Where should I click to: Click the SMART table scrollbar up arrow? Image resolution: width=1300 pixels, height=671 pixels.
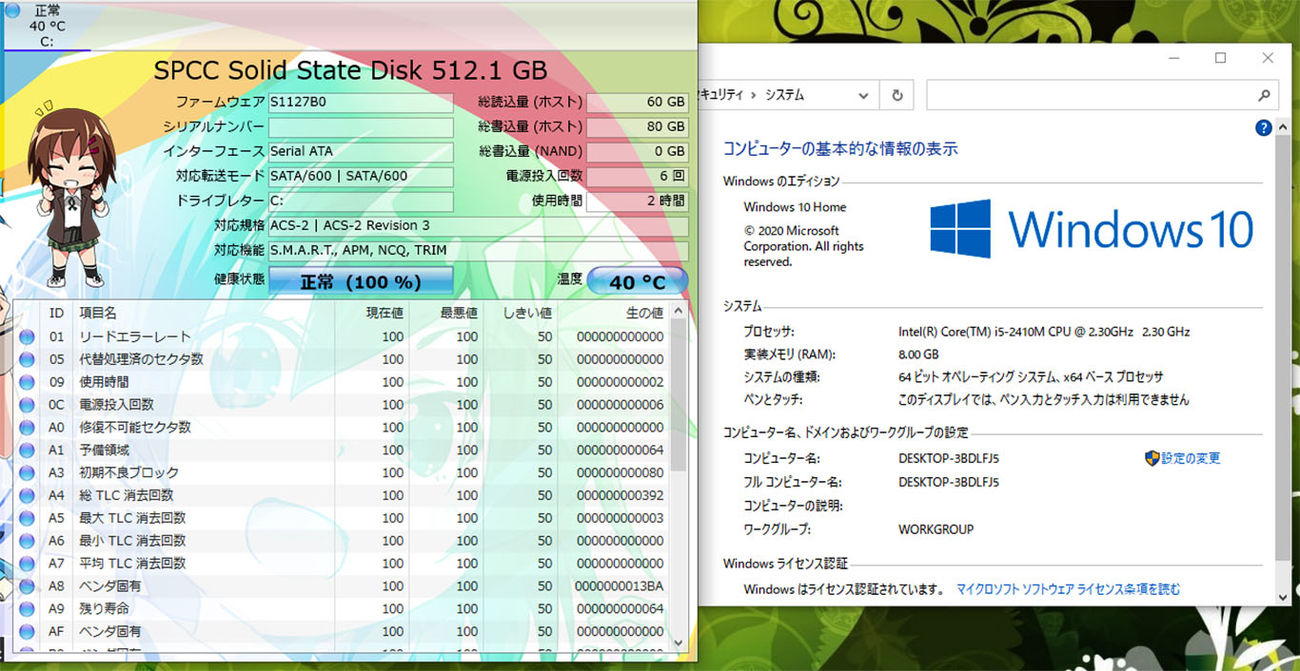(x=679, y=310)
